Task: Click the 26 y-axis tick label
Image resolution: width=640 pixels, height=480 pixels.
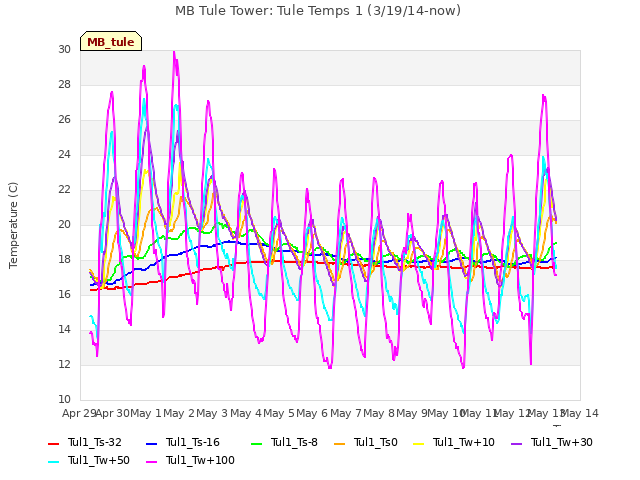Action: 64,120
